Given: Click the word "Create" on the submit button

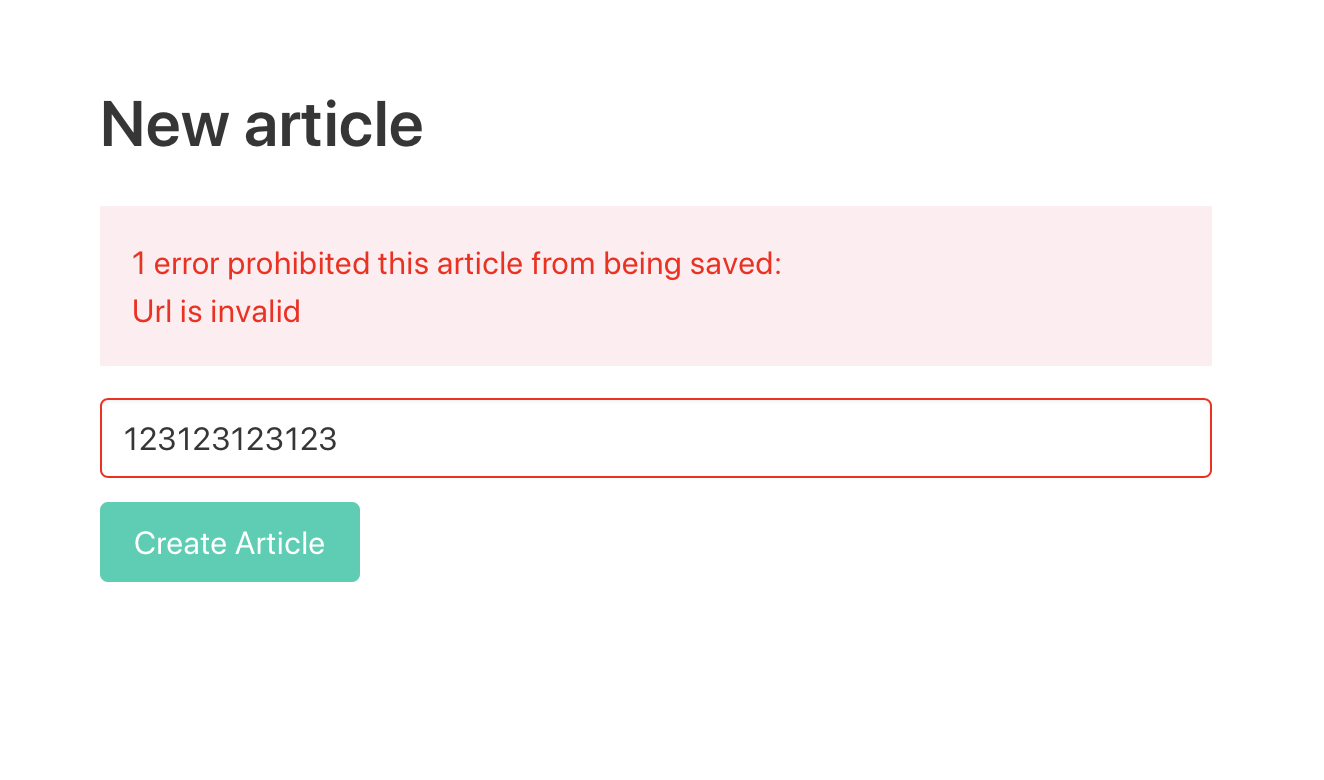Looking at the screenshot, I should [x=180, y=543].
